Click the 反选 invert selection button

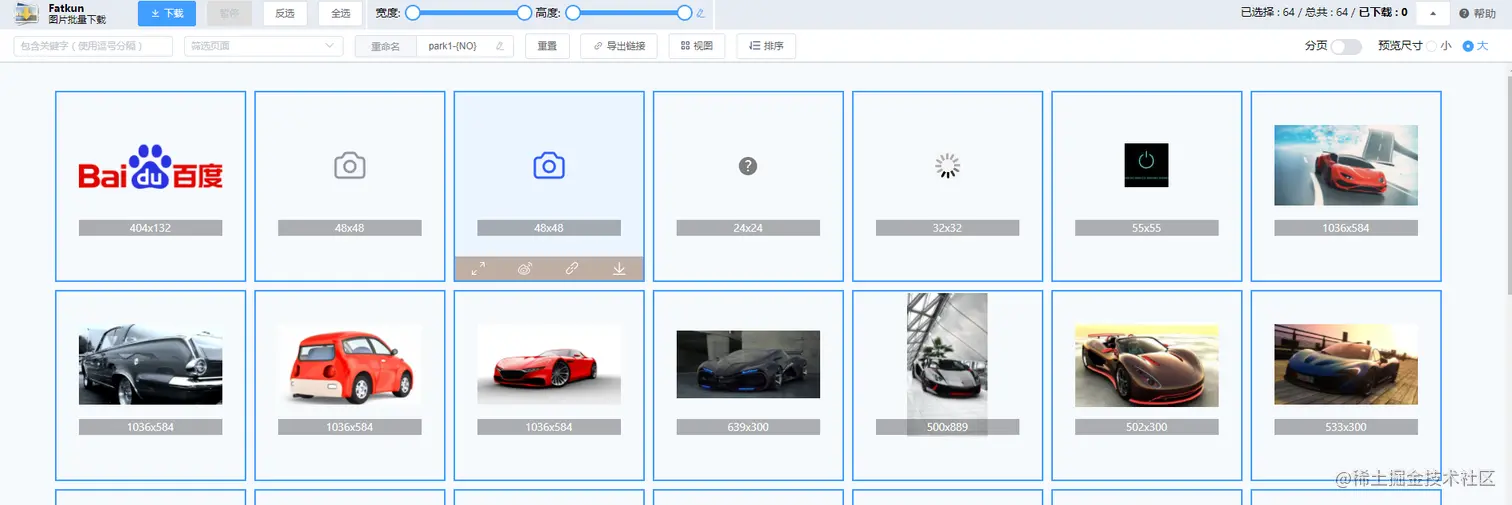tap(285, 13)
